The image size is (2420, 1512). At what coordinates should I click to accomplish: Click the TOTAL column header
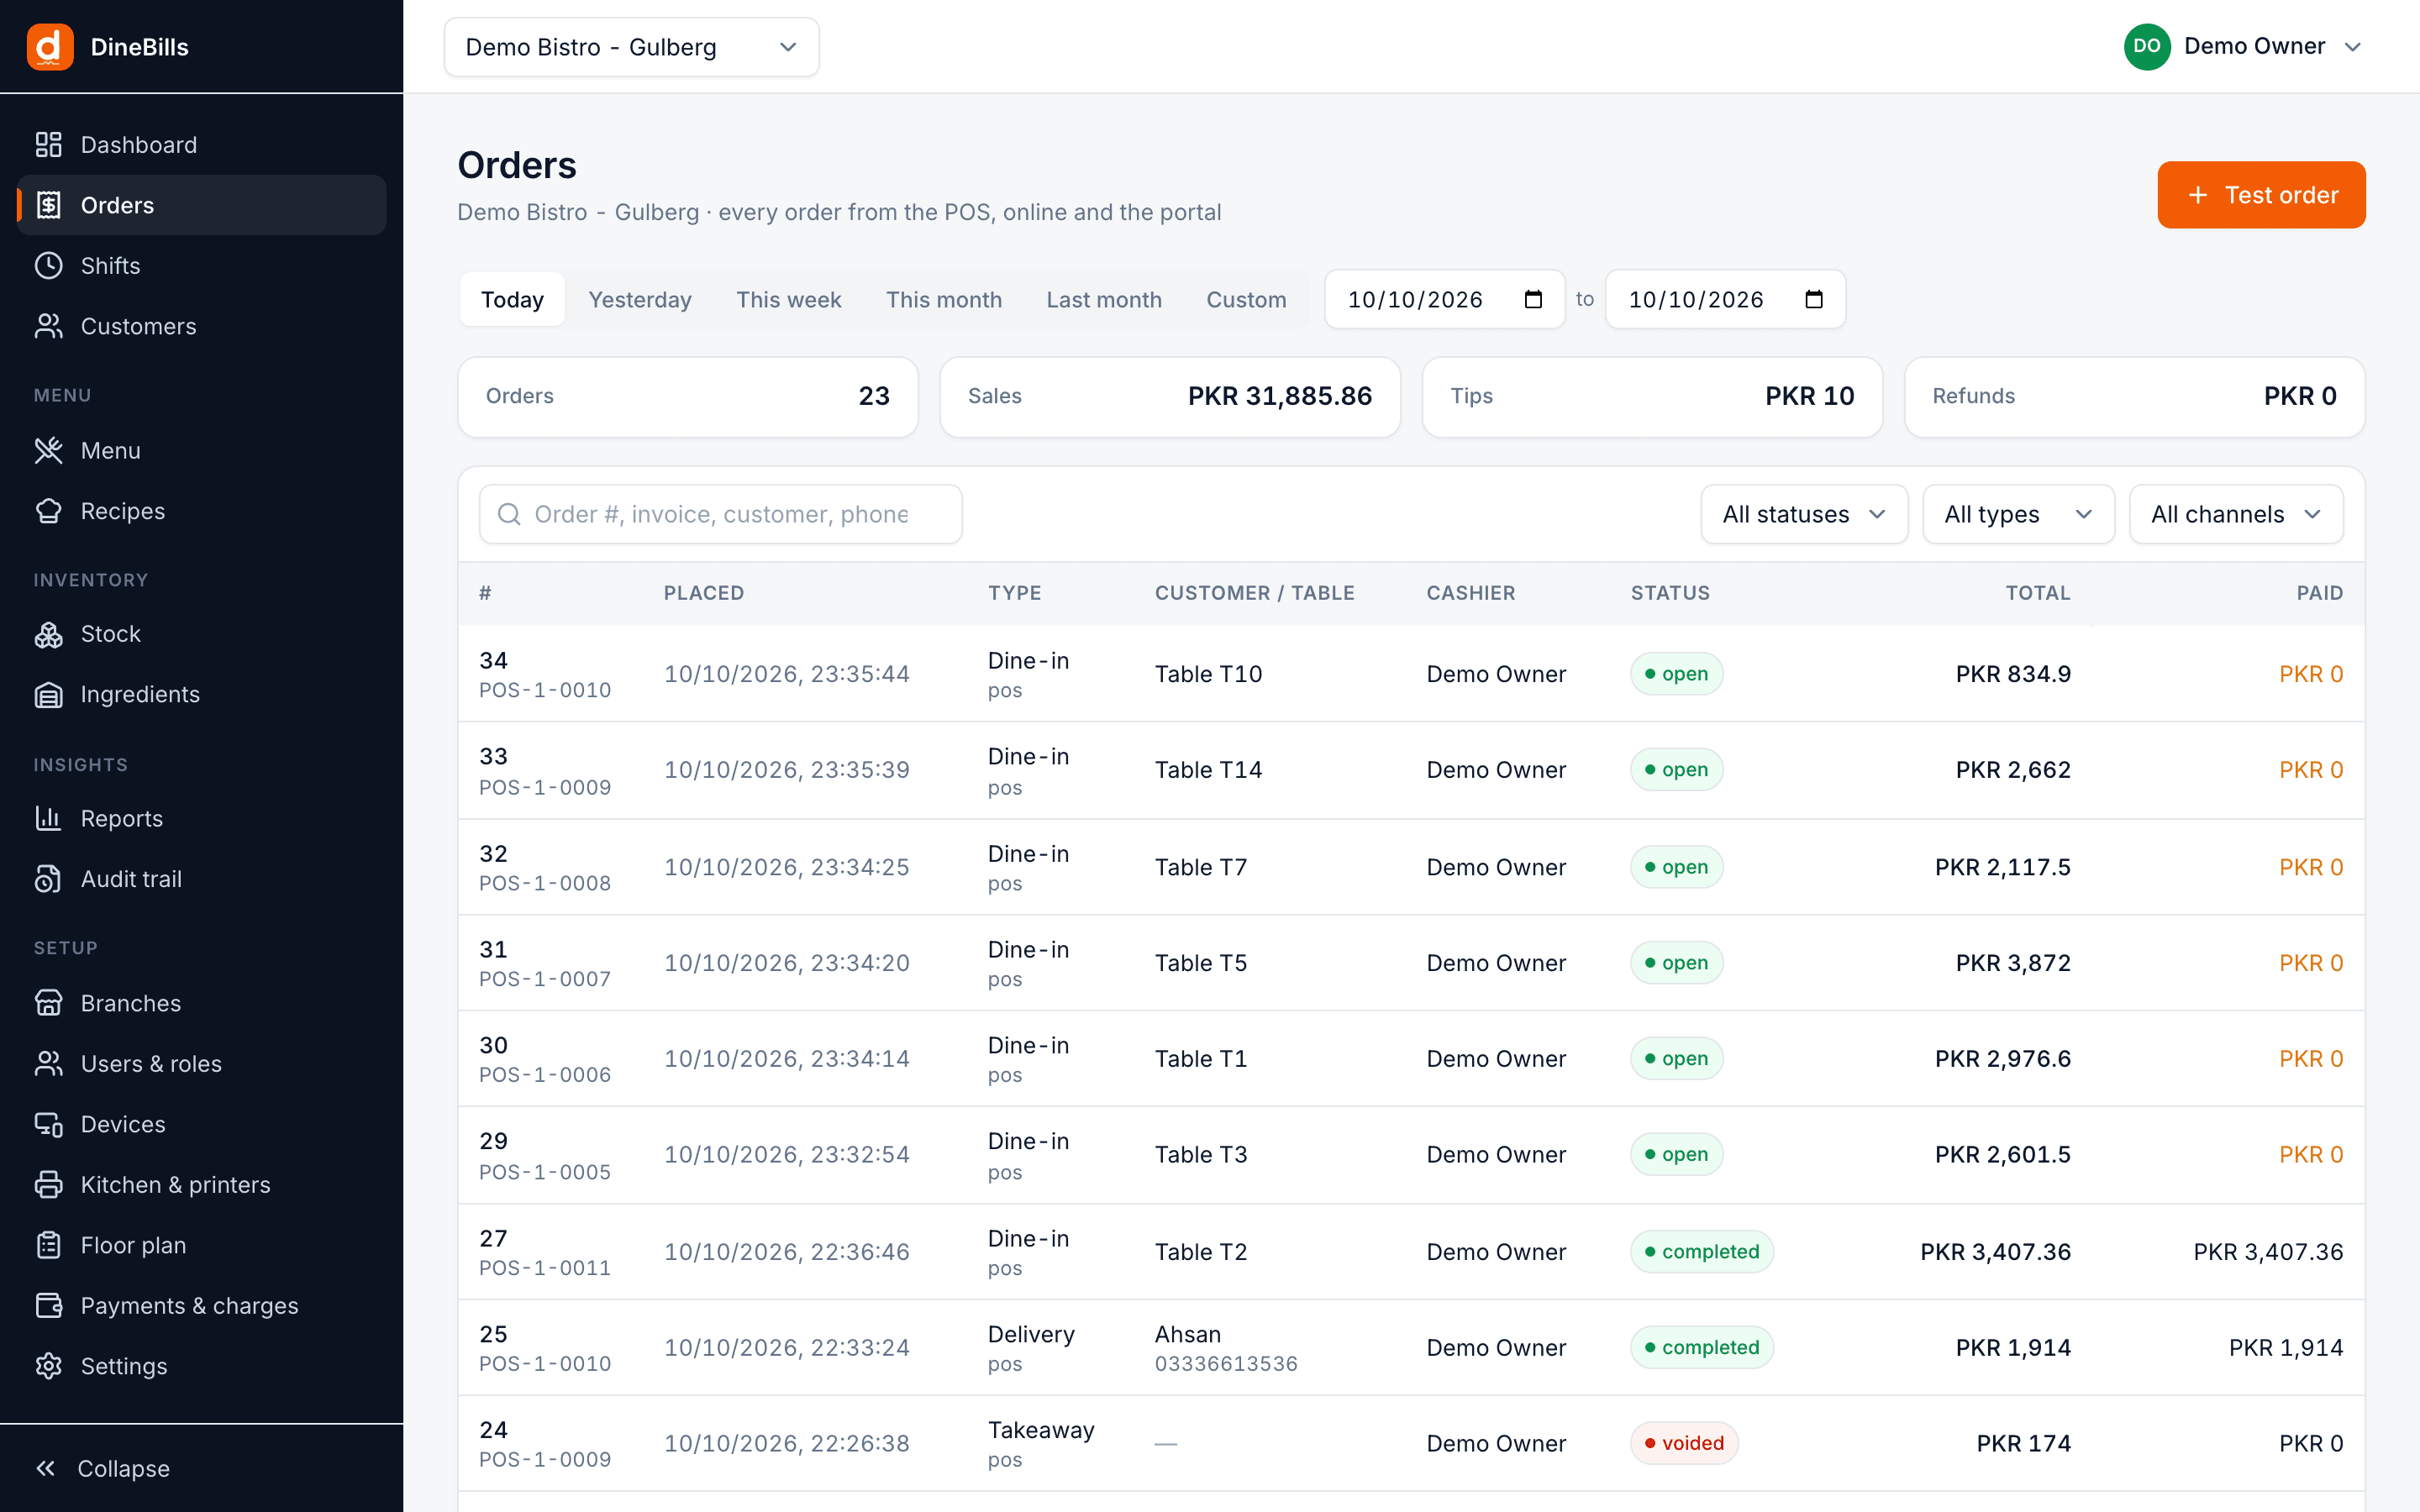2037,593
